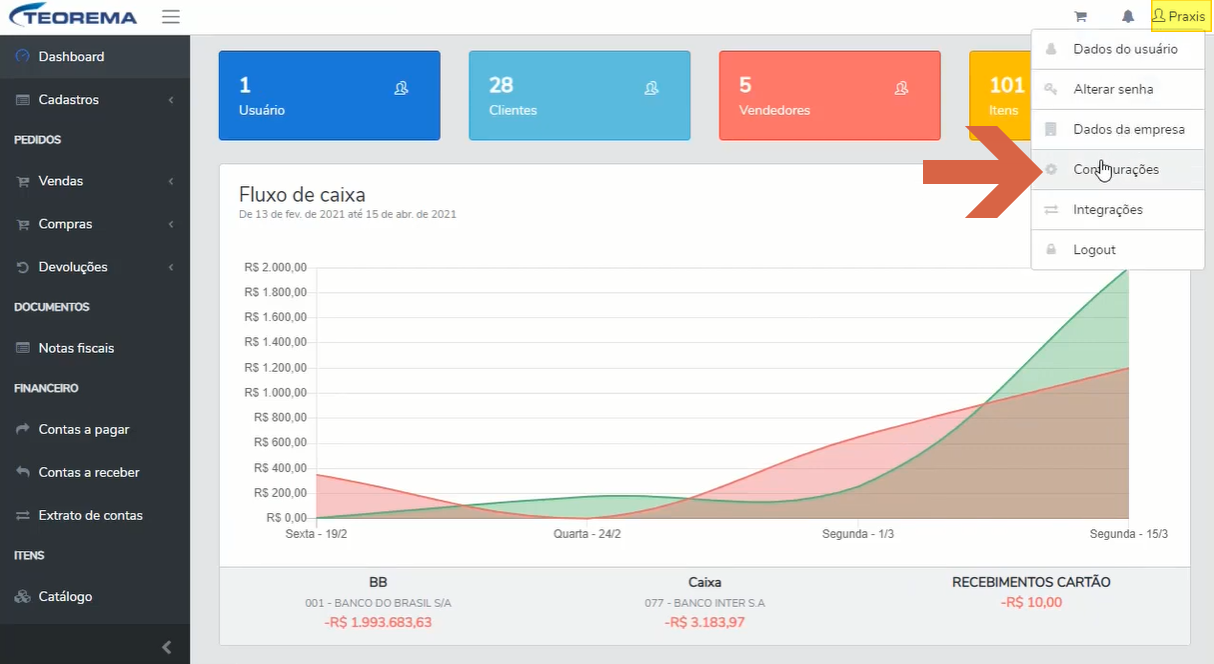Image resolution: width=1214 pixels, height=664 pixels.
Task: Click the 'Quarta - 24/2' axis label
Action: coord(587,534)
